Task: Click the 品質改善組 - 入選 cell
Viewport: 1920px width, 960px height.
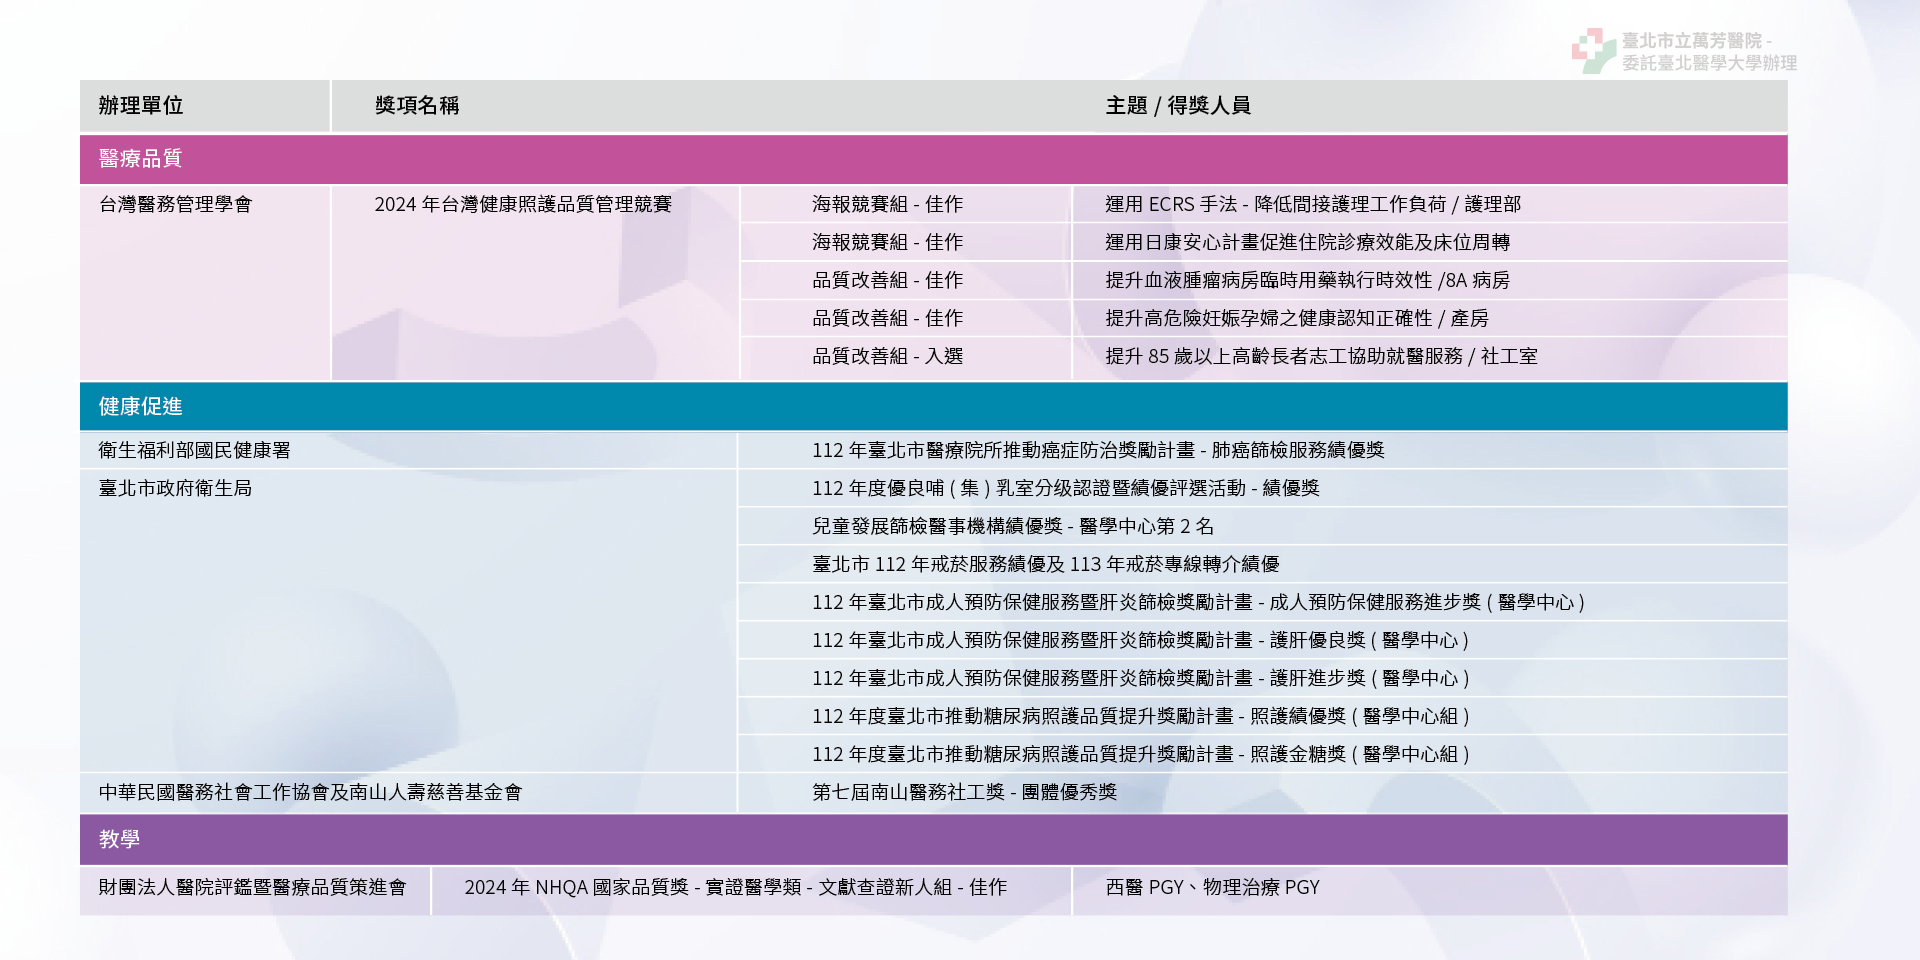Action: (x=888, y=356)
